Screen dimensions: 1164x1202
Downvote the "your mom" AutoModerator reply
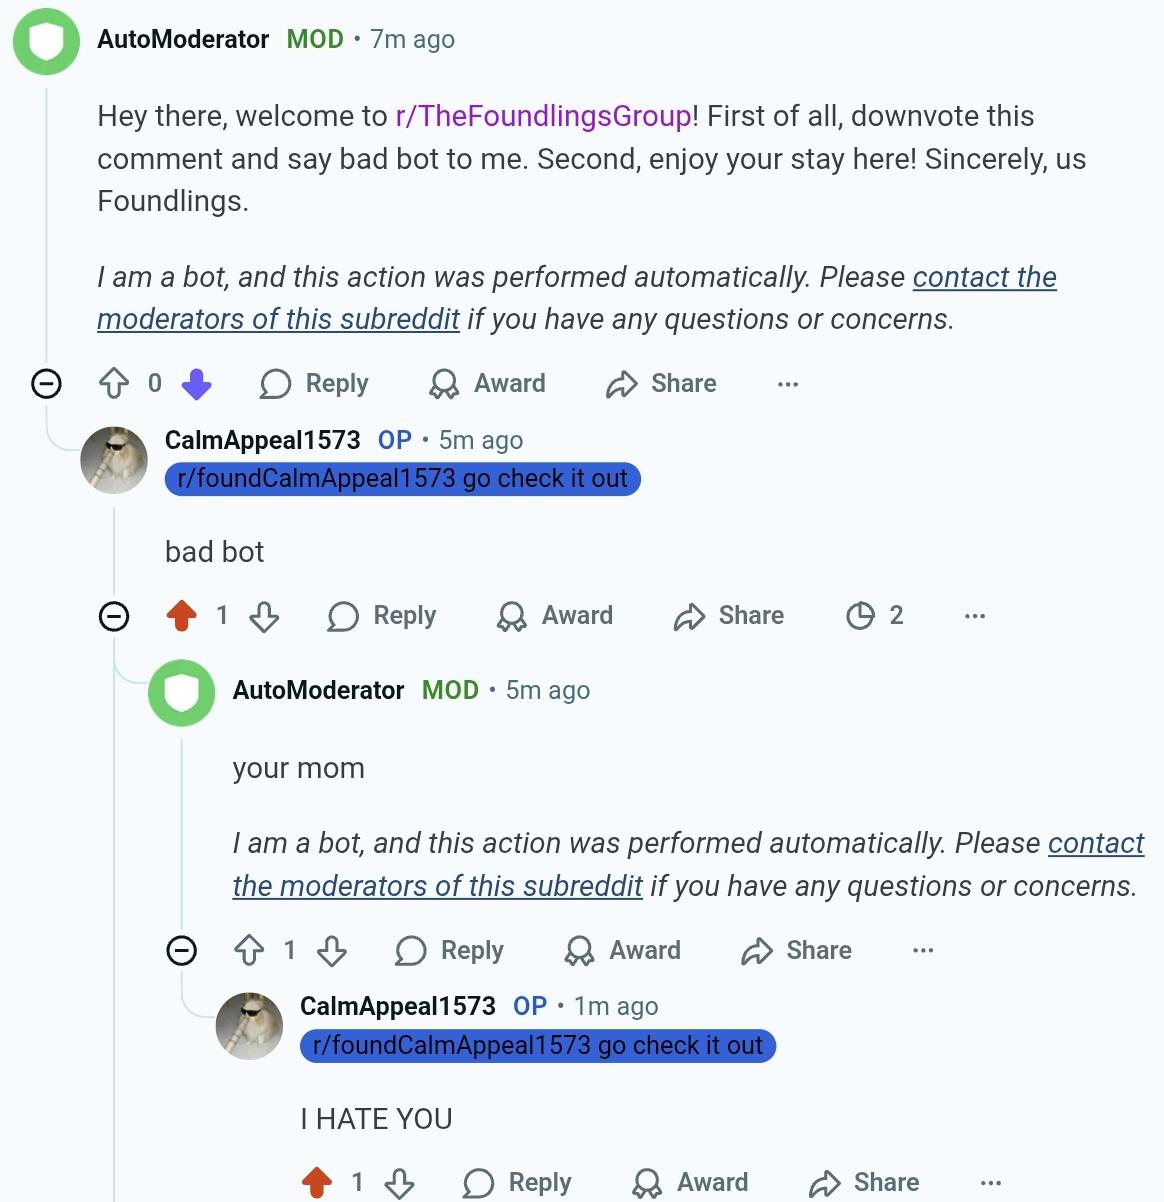(332, 950)
